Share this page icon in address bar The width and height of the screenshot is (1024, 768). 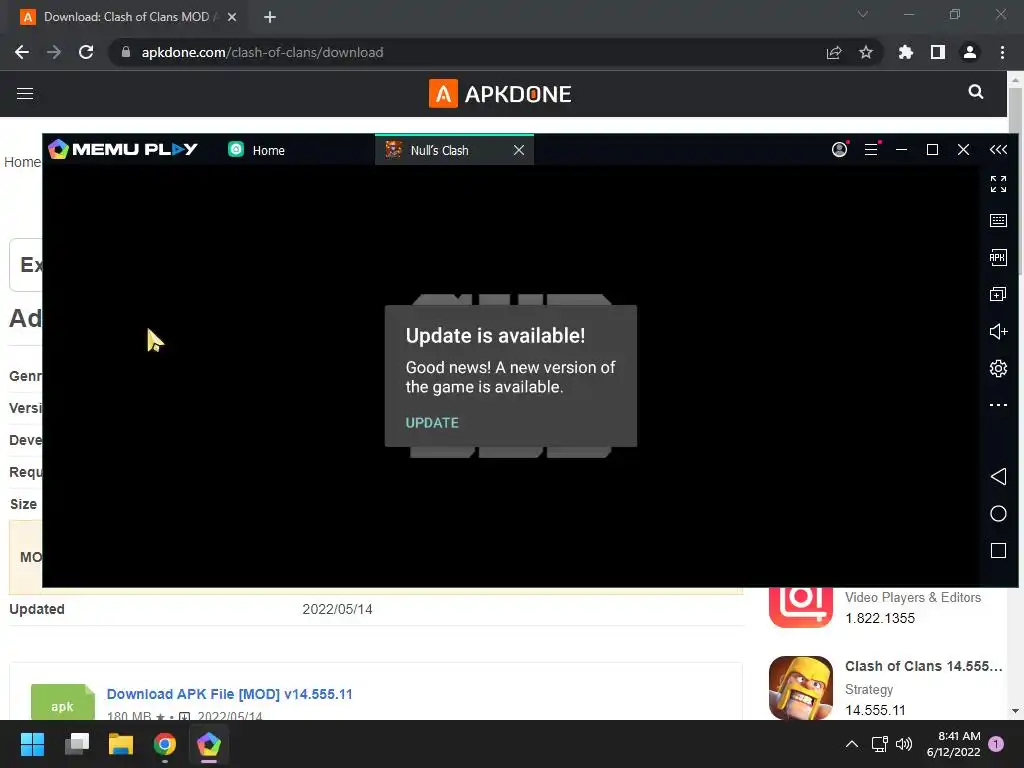click(x=834, y=52)
